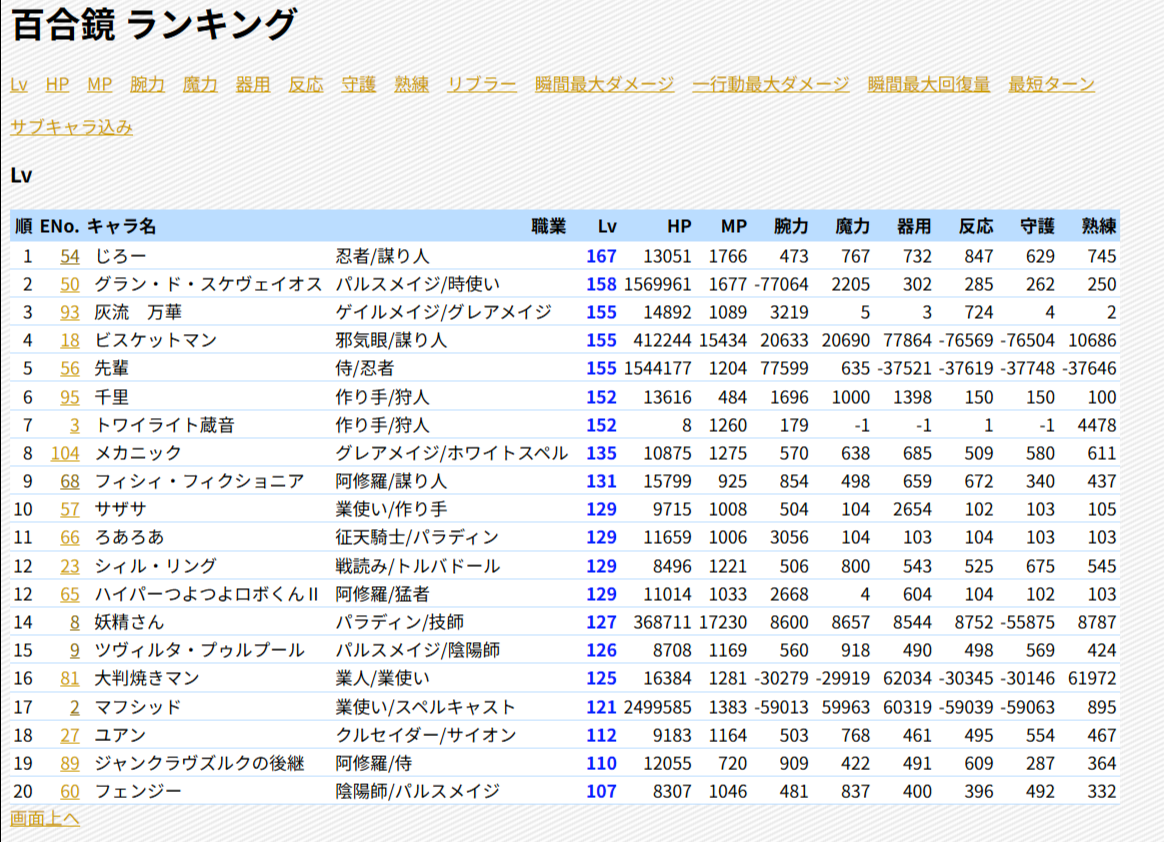
Task: Open the リブラー ranking link
Action: click(x=482, y=84)
